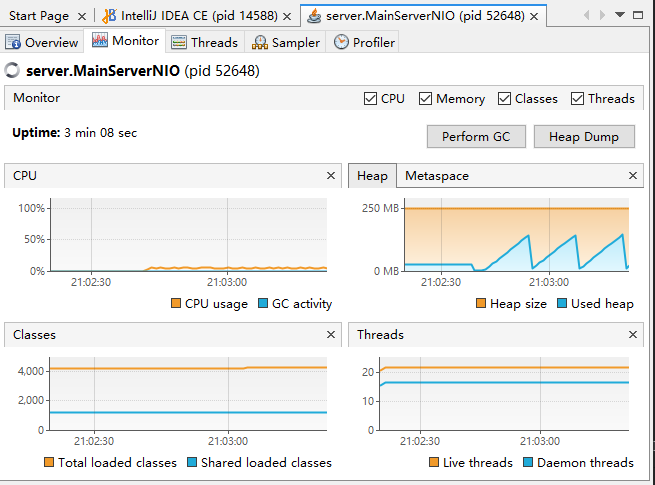Click the maximize window icon in tab bar
The width and height of the screenshot is (655, 485).
point(640,16)
